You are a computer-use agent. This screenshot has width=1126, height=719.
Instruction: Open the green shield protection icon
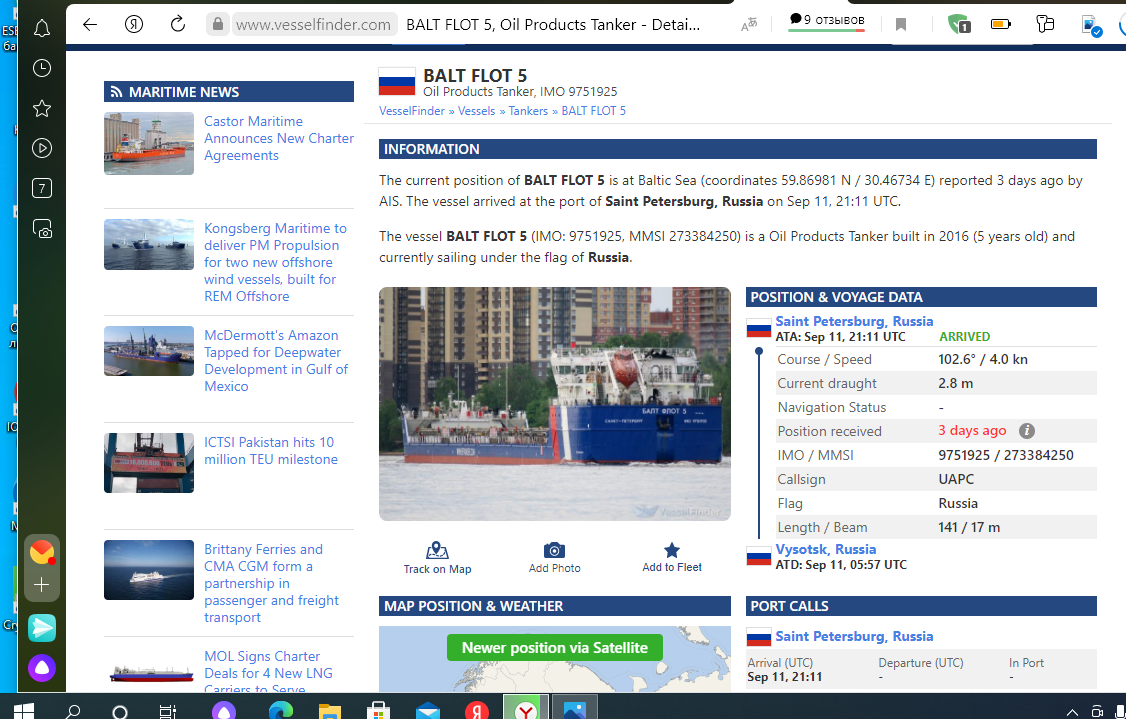pyautogui.click(x=959, y=24)
